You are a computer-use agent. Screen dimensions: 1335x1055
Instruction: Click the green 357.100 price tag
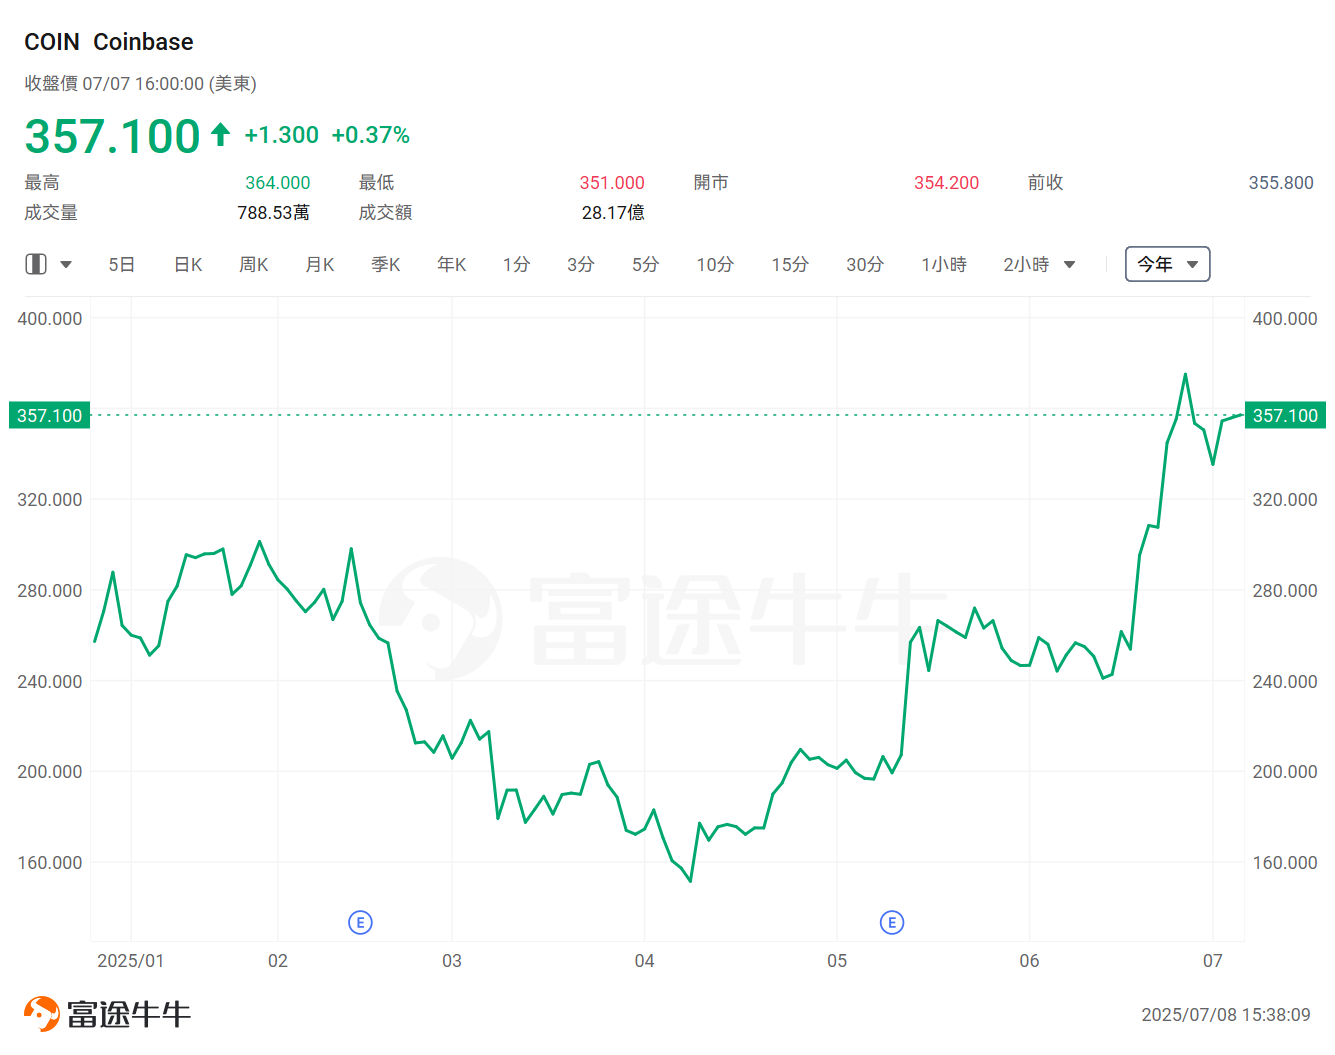48,415
